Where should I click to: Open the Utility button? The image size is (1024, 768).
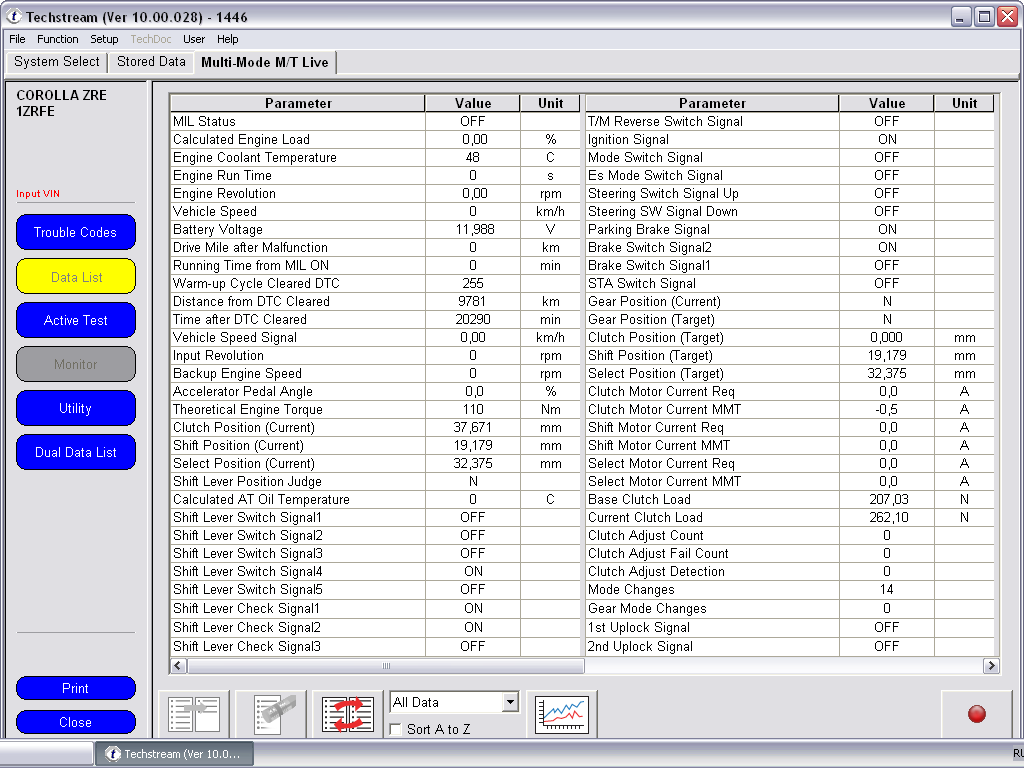click(x=76, y=408)
